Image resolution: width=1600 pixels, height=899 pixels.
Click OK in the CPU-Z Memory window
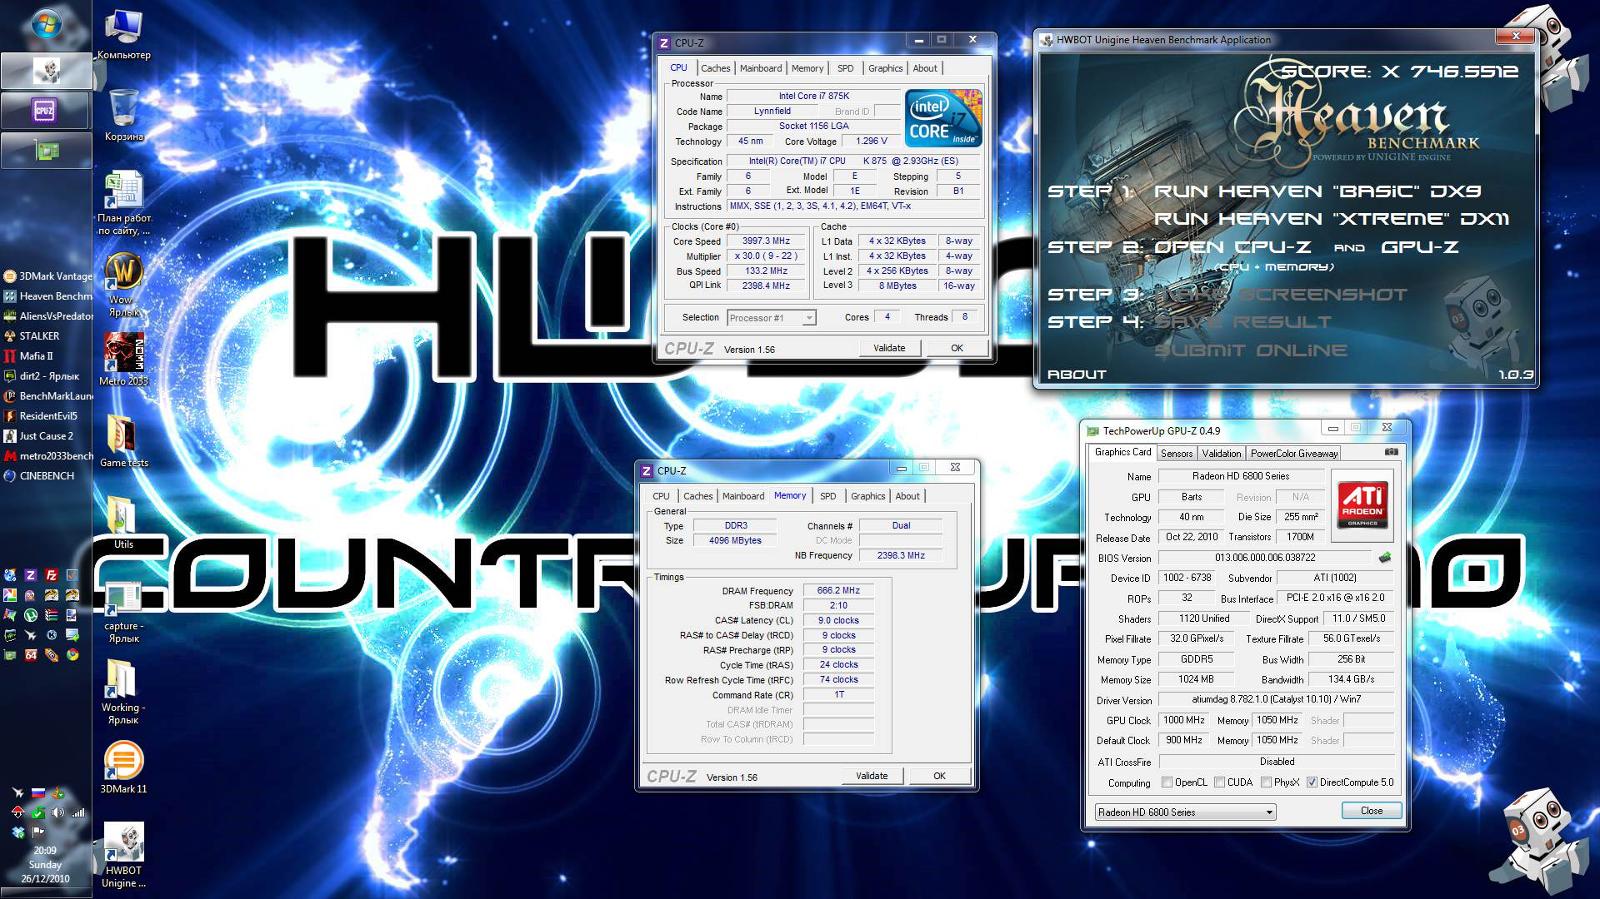click(939, 776)
